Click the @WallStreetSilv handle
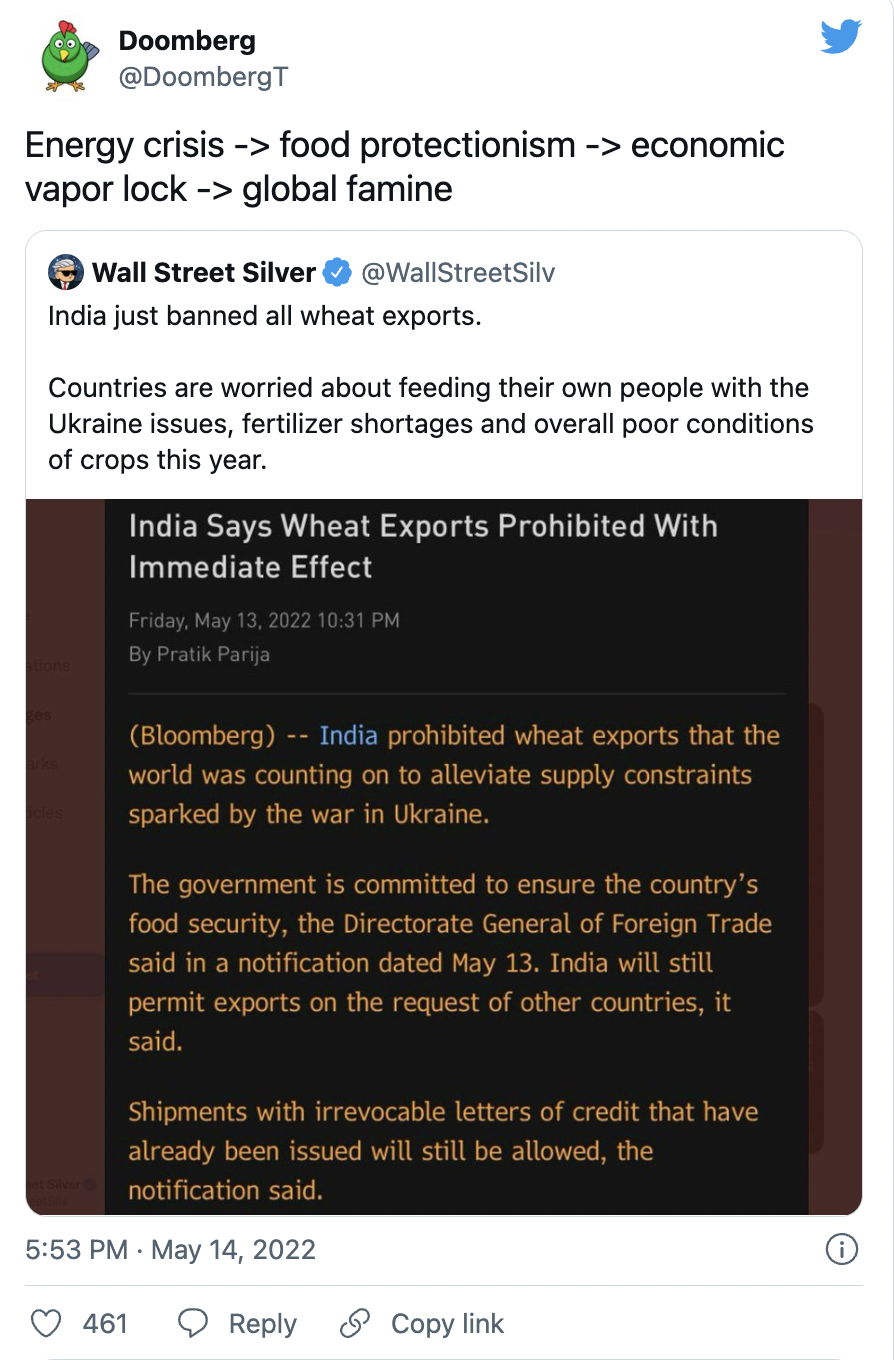The image size is (894, 1360). click(458, 272)
